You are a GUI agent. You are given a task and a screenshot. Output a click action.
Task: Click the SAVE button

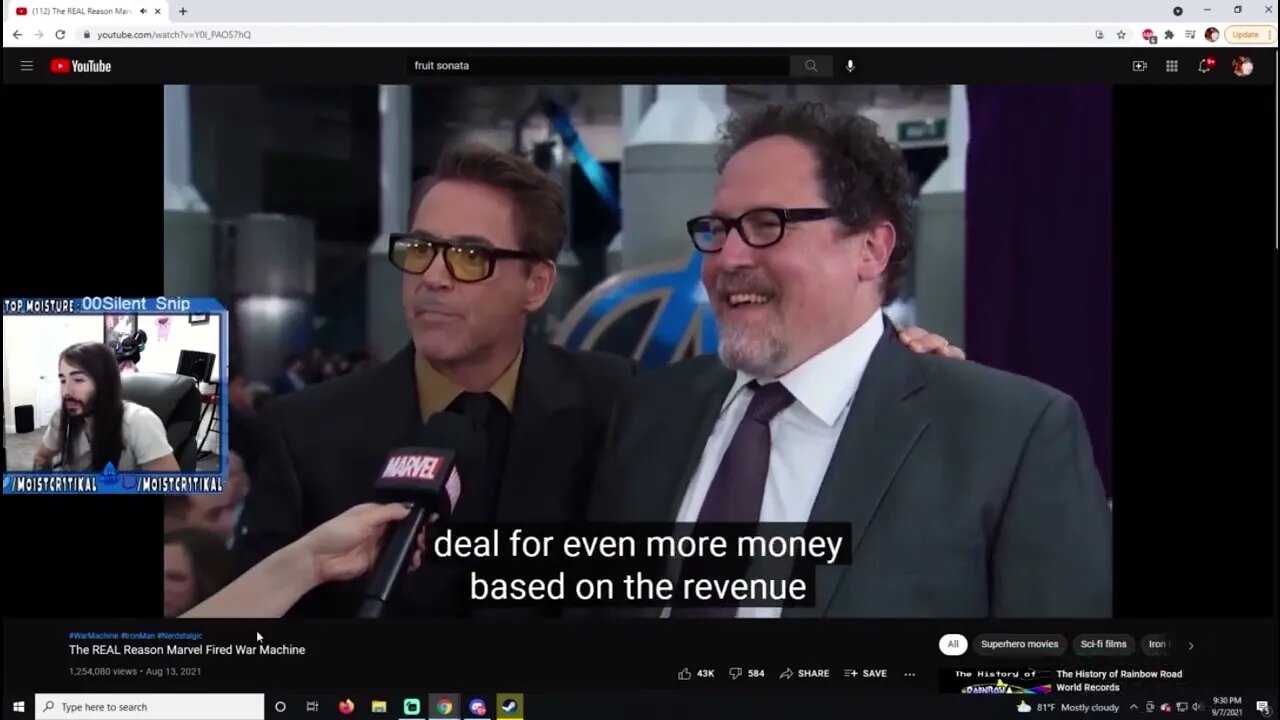pos(865,673)
